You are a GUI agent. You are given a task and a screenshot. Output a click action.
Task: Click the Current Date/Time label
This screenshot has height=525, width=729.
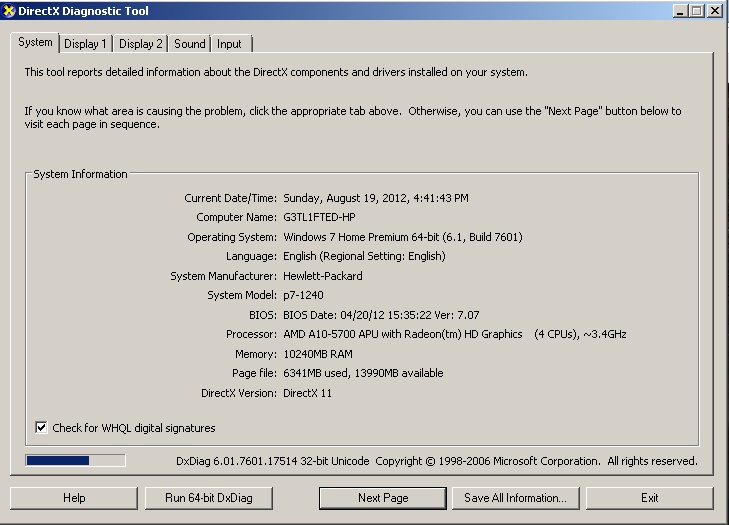(x=231, y=198)
